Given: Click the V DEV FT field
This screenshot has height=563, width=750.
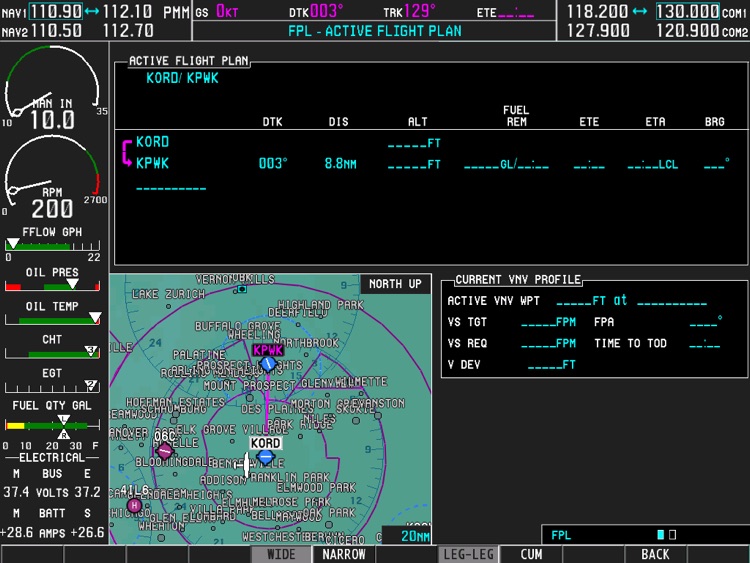Looking at the screenshot, I should pyautogui.click(x=551, y=365).
